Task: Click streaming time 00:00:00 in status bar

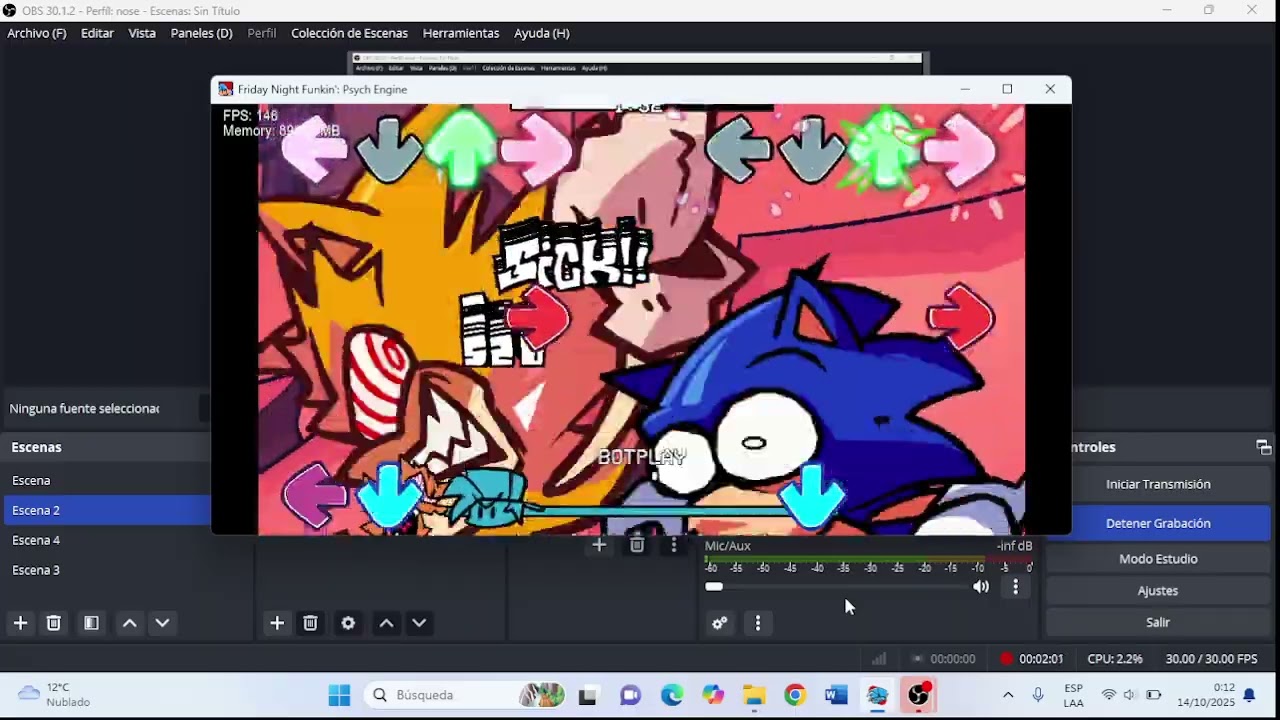Action: (x=952, y=659)
